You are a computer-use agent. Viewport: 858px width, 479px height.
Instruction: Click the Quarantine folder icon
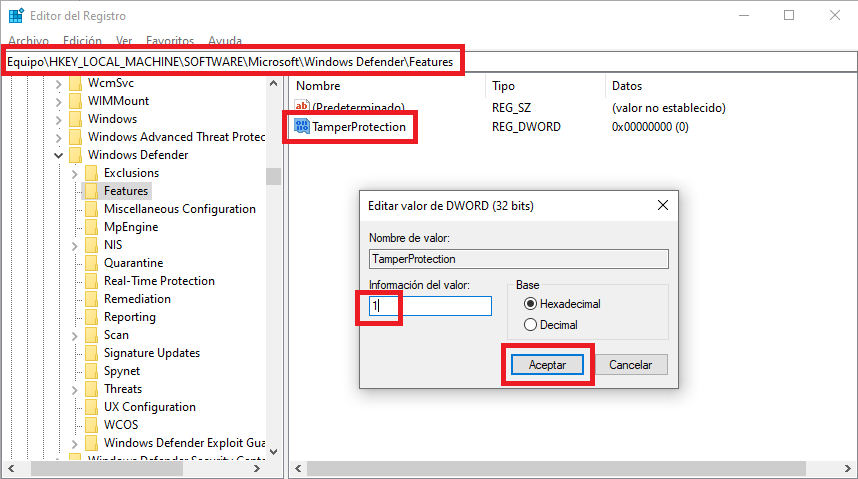pyautogui.click(x=92, y=263)
